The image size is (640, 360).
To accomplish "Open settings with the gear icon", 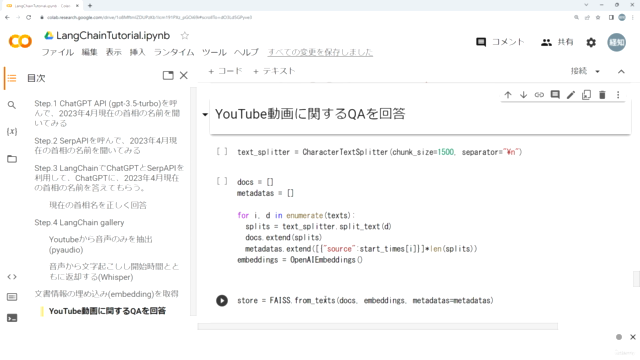I will pyautogui.click(x=591, y=42).
